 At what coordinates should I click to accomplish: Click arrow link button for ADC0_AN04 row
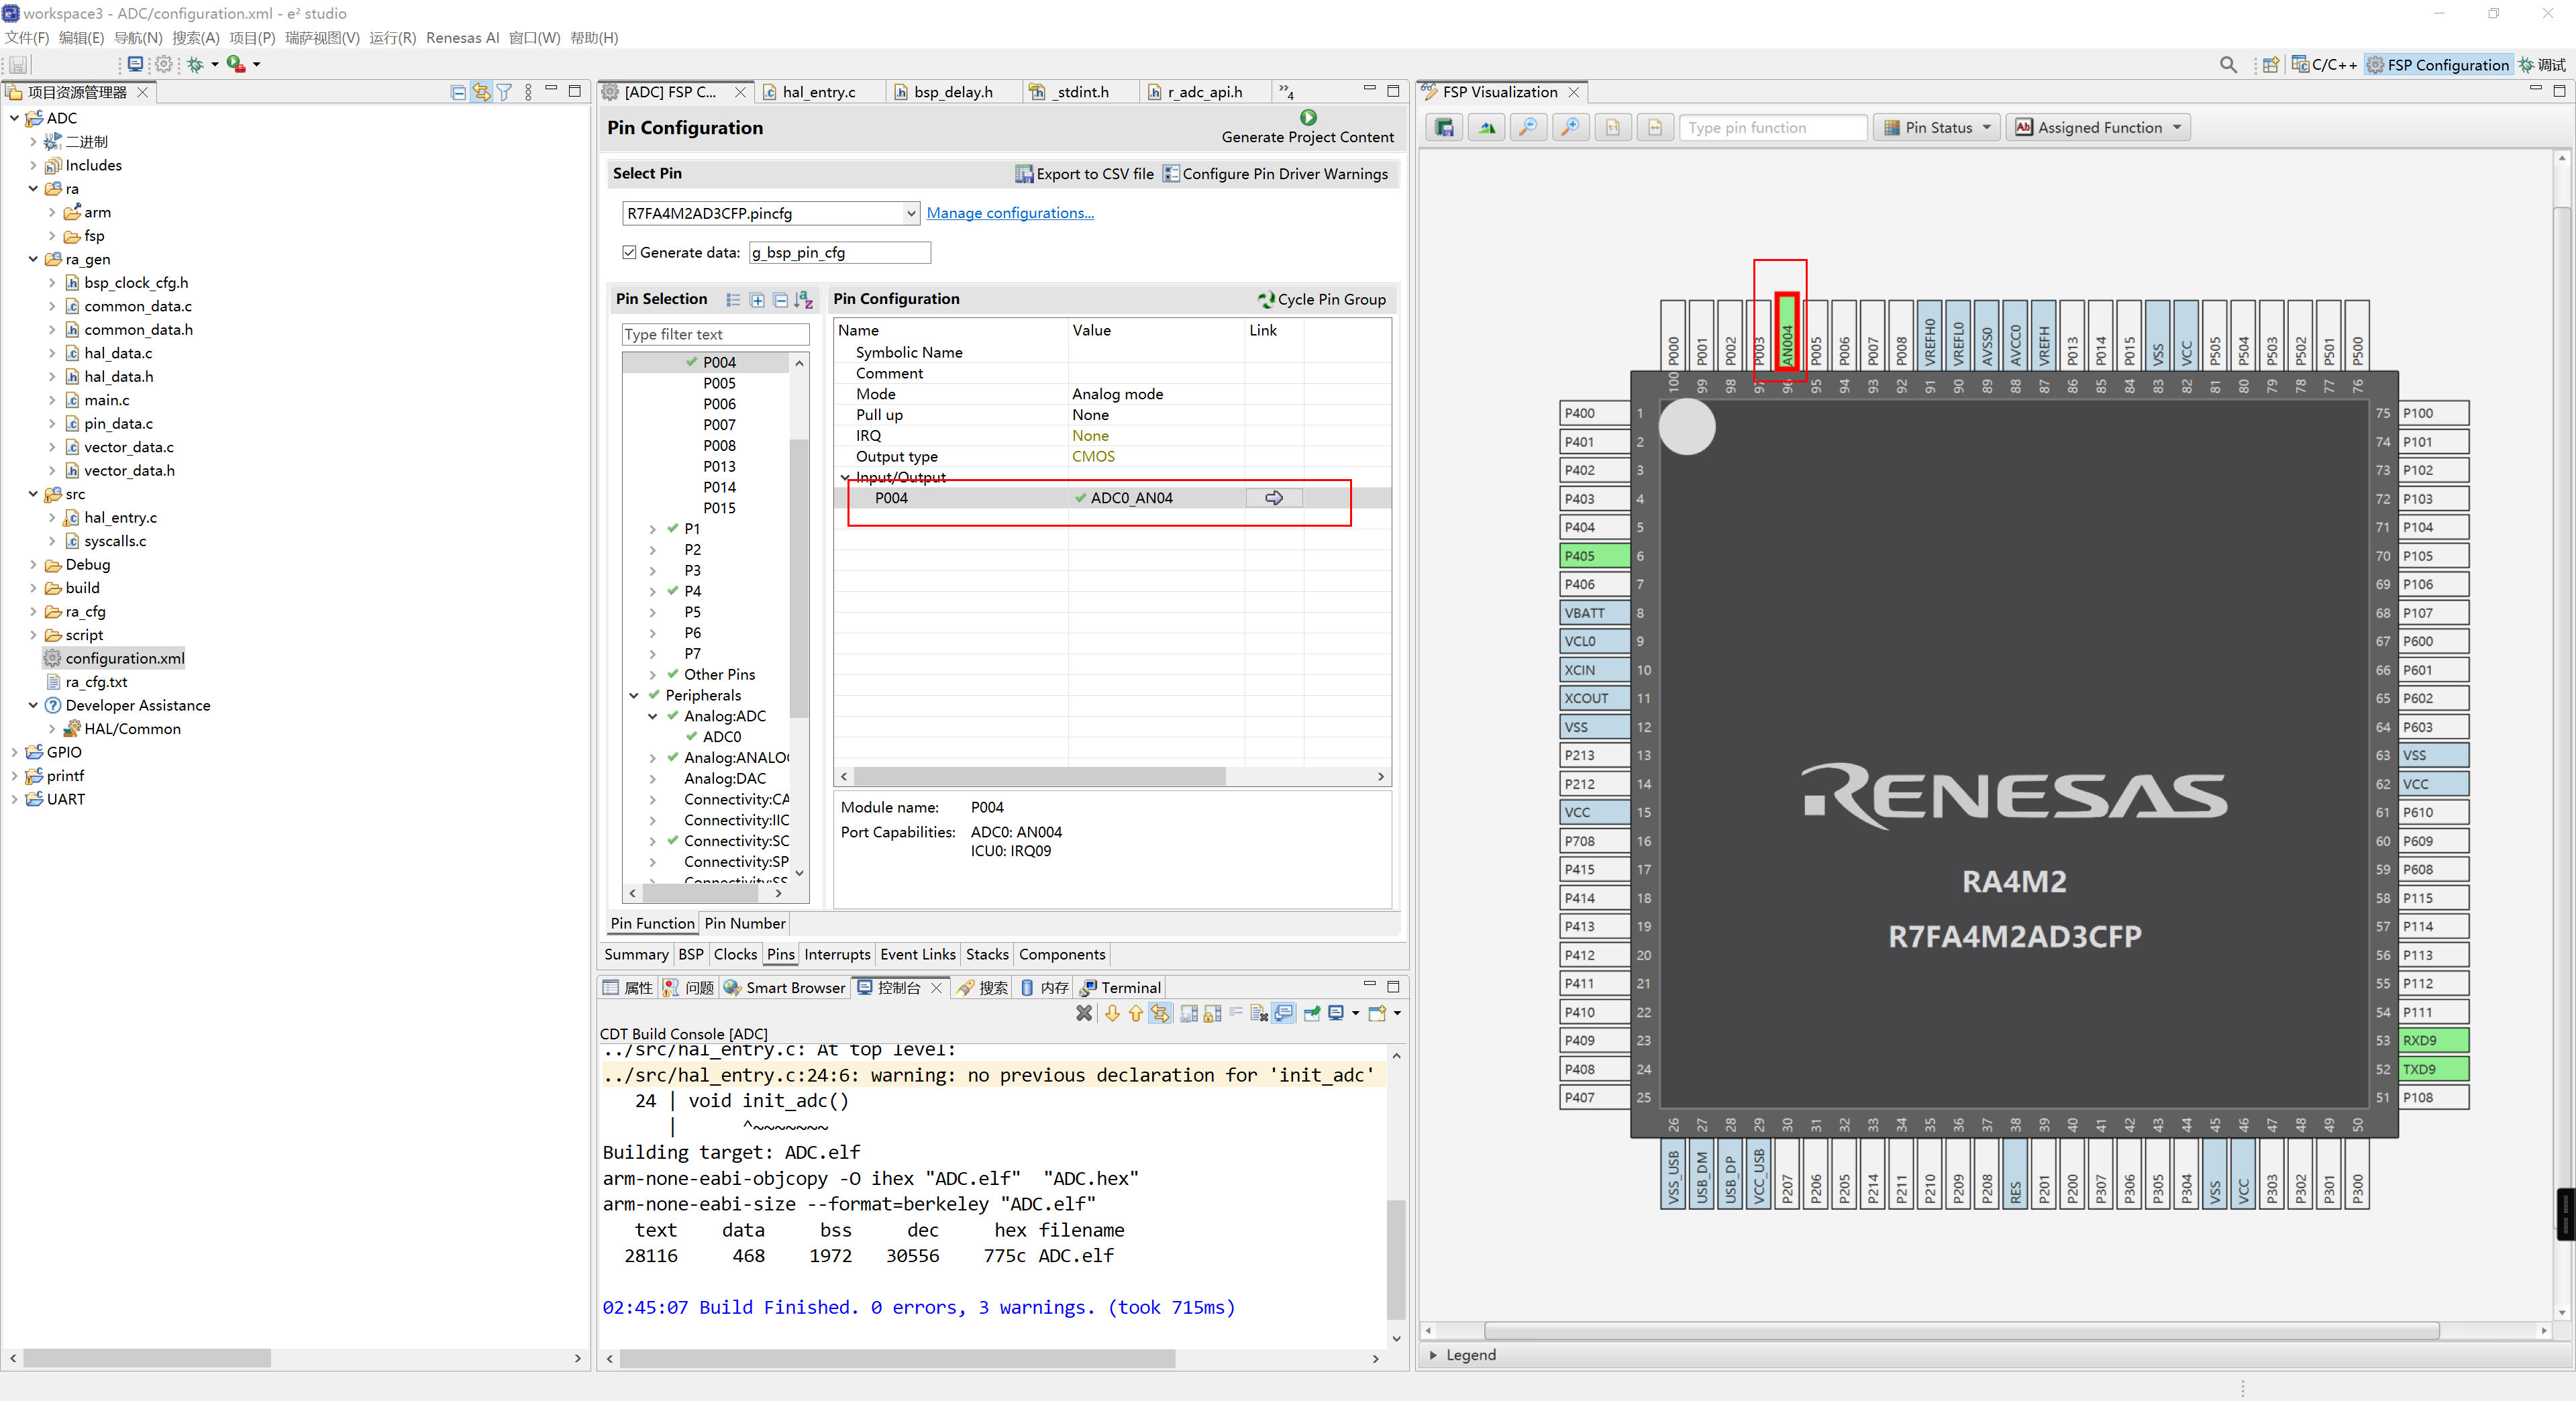pyautogui.click(x=1274, y=498)
